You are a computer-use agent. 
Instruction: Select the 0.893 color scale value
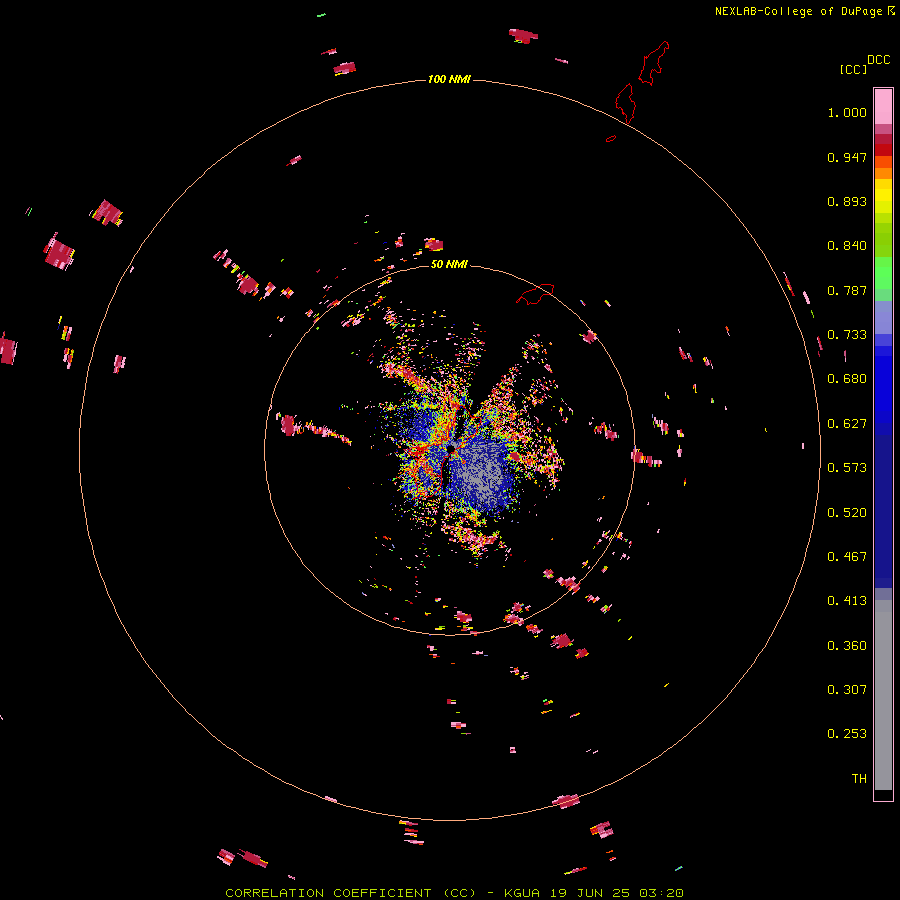pos(847,201)
